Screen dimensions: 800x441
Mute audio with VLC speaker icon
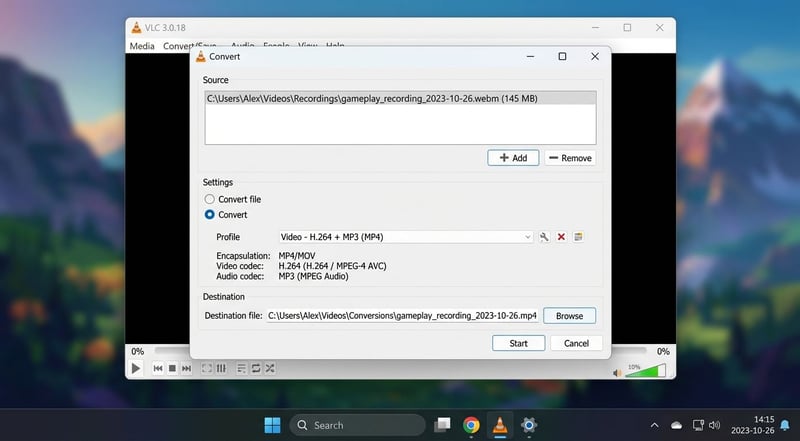point(617,373)
